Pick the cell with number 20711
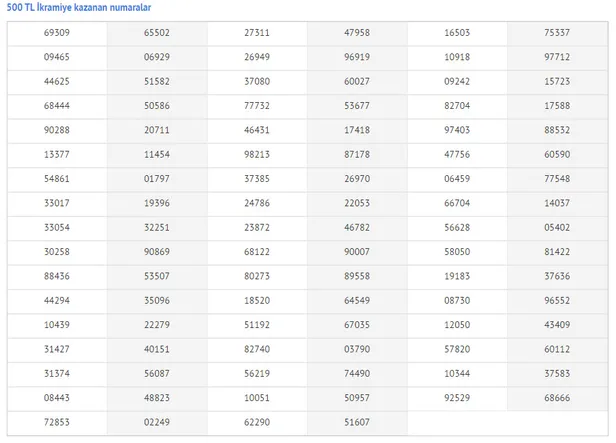Image resolution: width=616 pixels, height=443 pixels. pyautogui.click(x=157, y=130)
